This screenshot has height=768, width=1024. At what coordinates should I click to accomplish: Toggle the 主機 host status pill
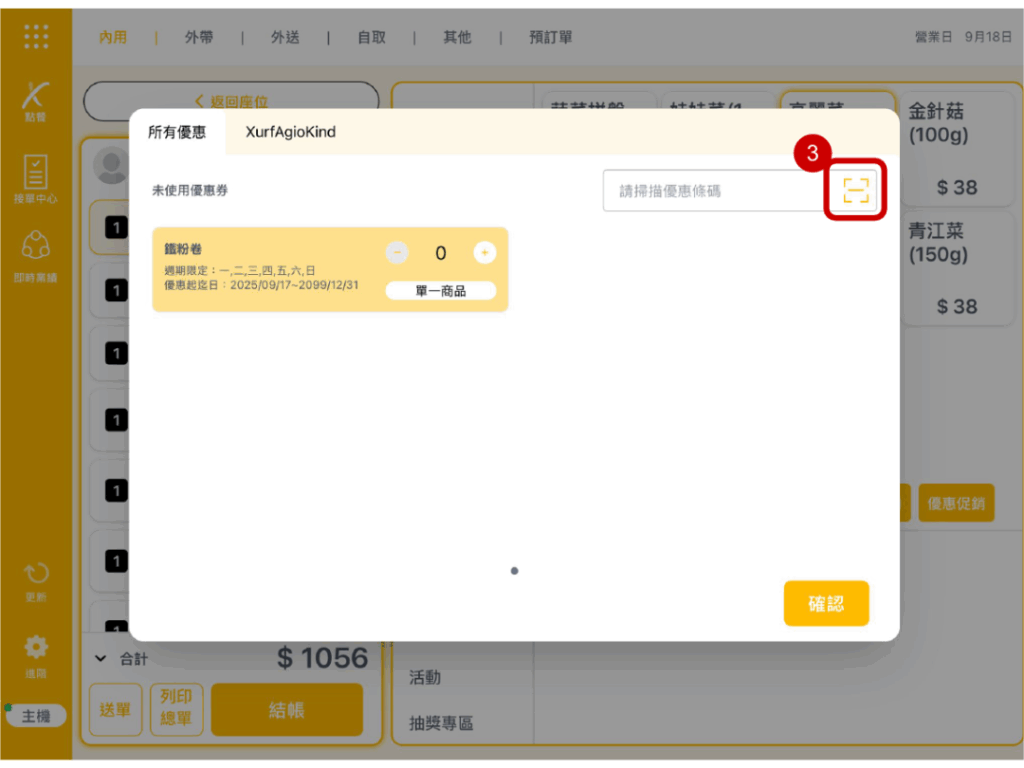click(36, 716)
